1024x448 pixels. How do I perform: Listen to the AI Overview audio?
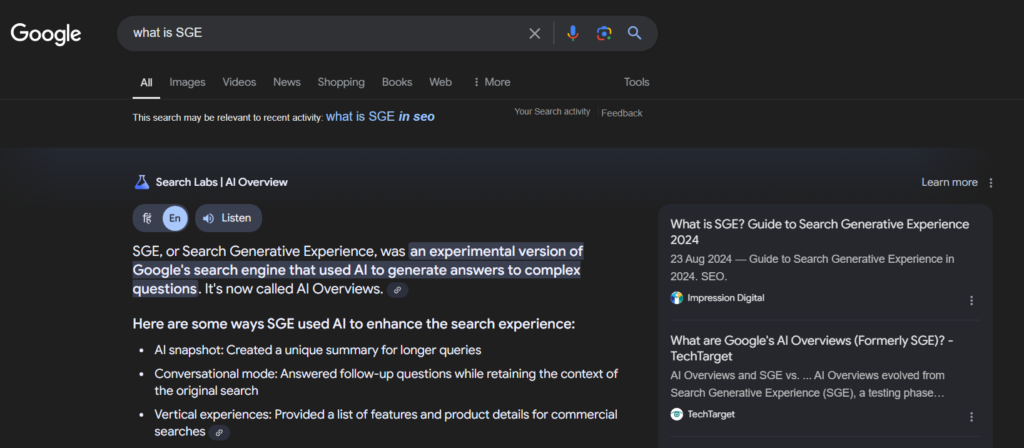[x=228, y=218]
